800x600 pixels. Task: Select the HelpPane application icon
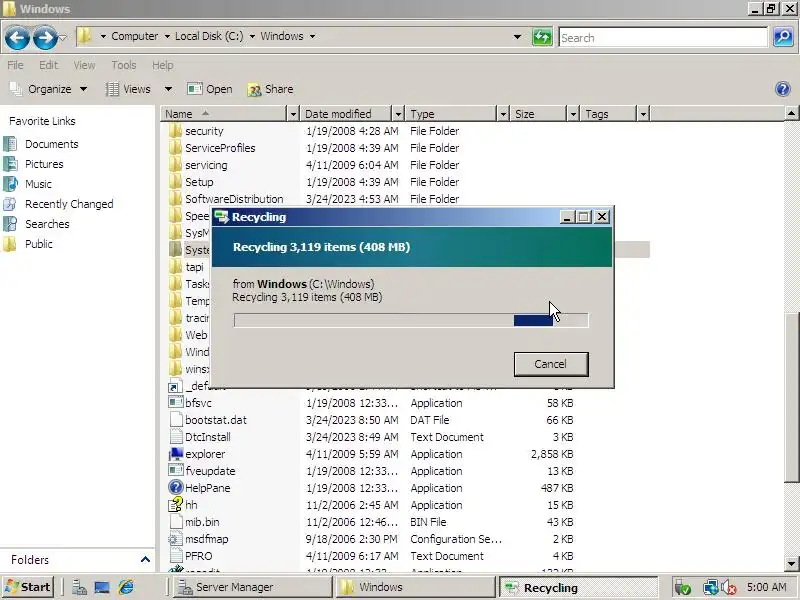tap(176, 487)
